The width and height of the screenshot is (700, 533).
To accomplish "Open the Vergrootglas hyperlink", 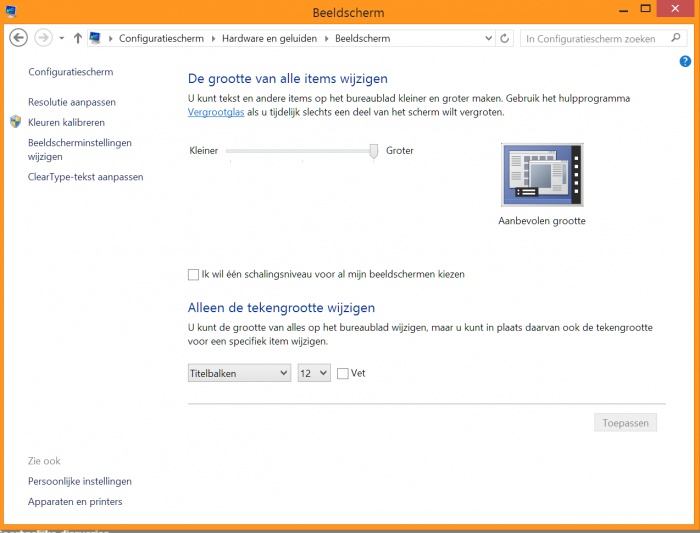I will coord(216,112).
